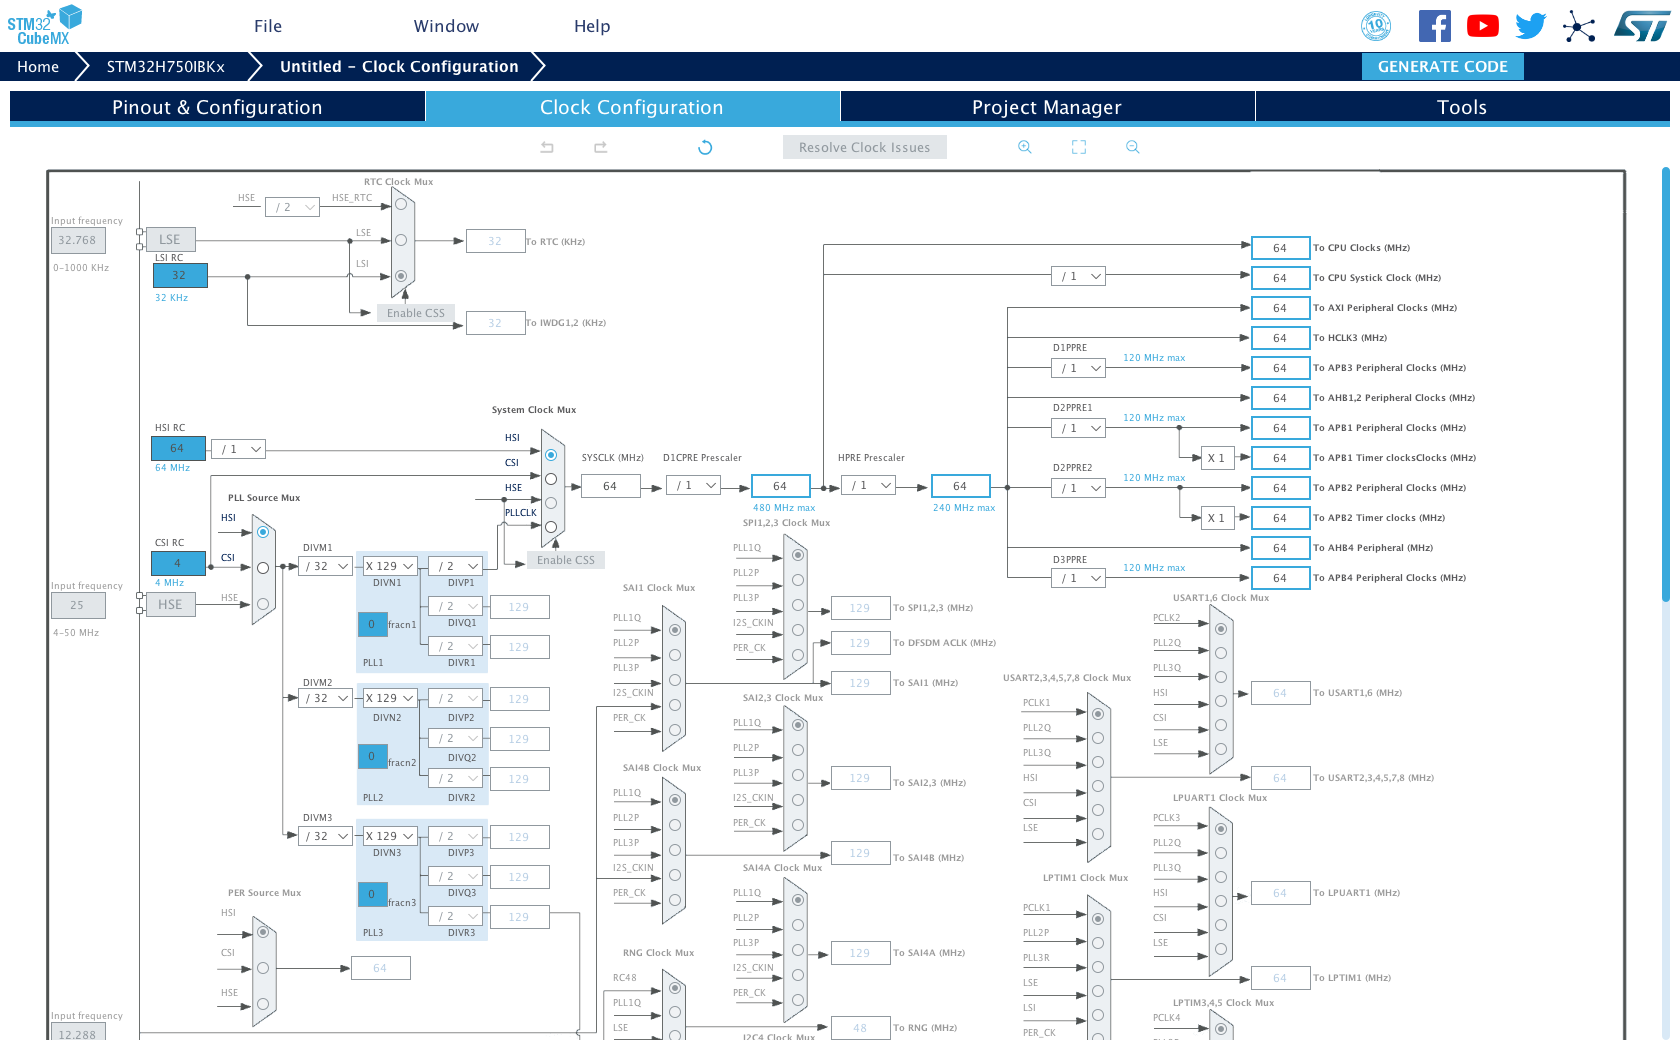Click Enable CSS under RTC Clock Mux
1680x1050 pixels.
point(415,313)
